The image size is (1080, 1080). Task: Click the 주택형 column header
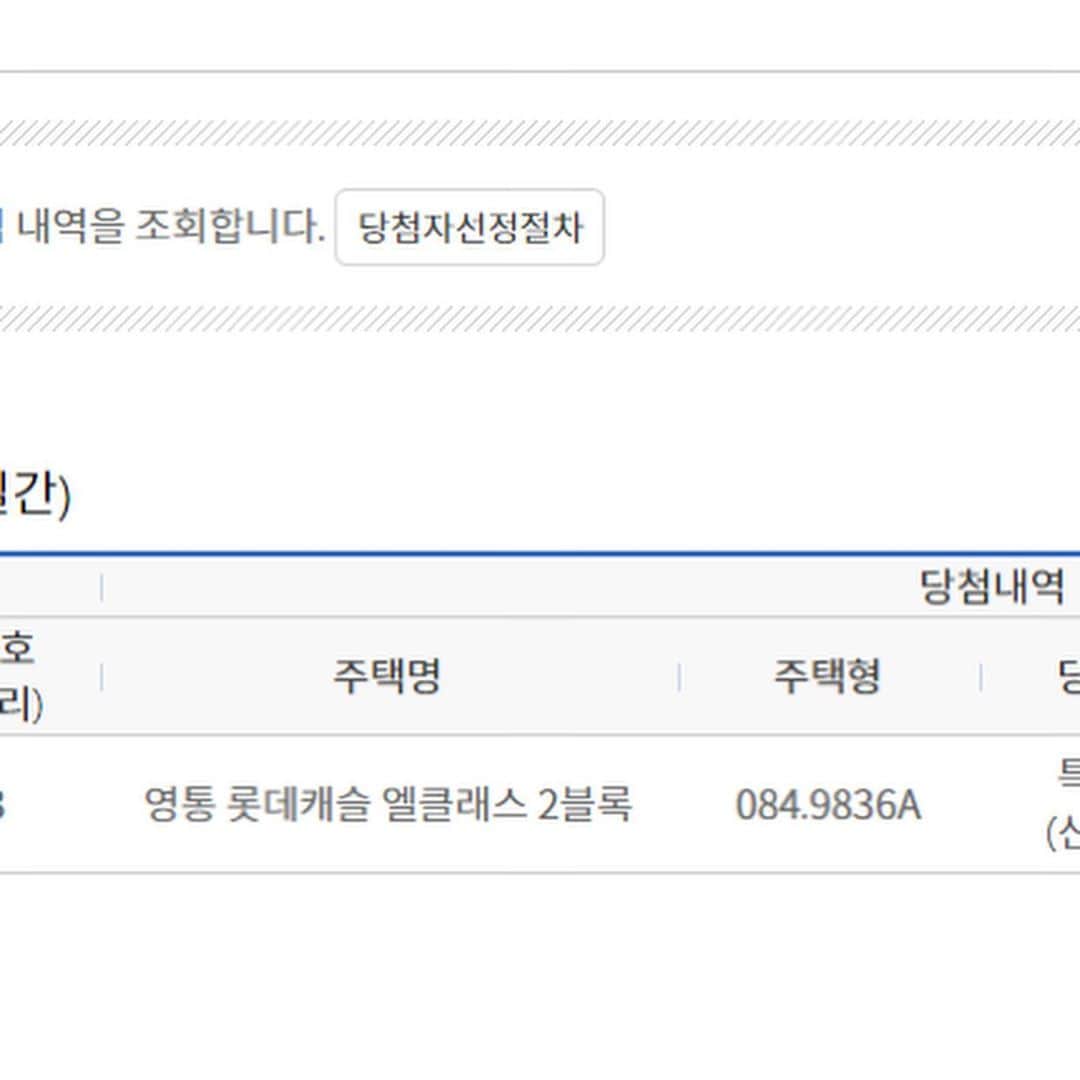[827, 676]
